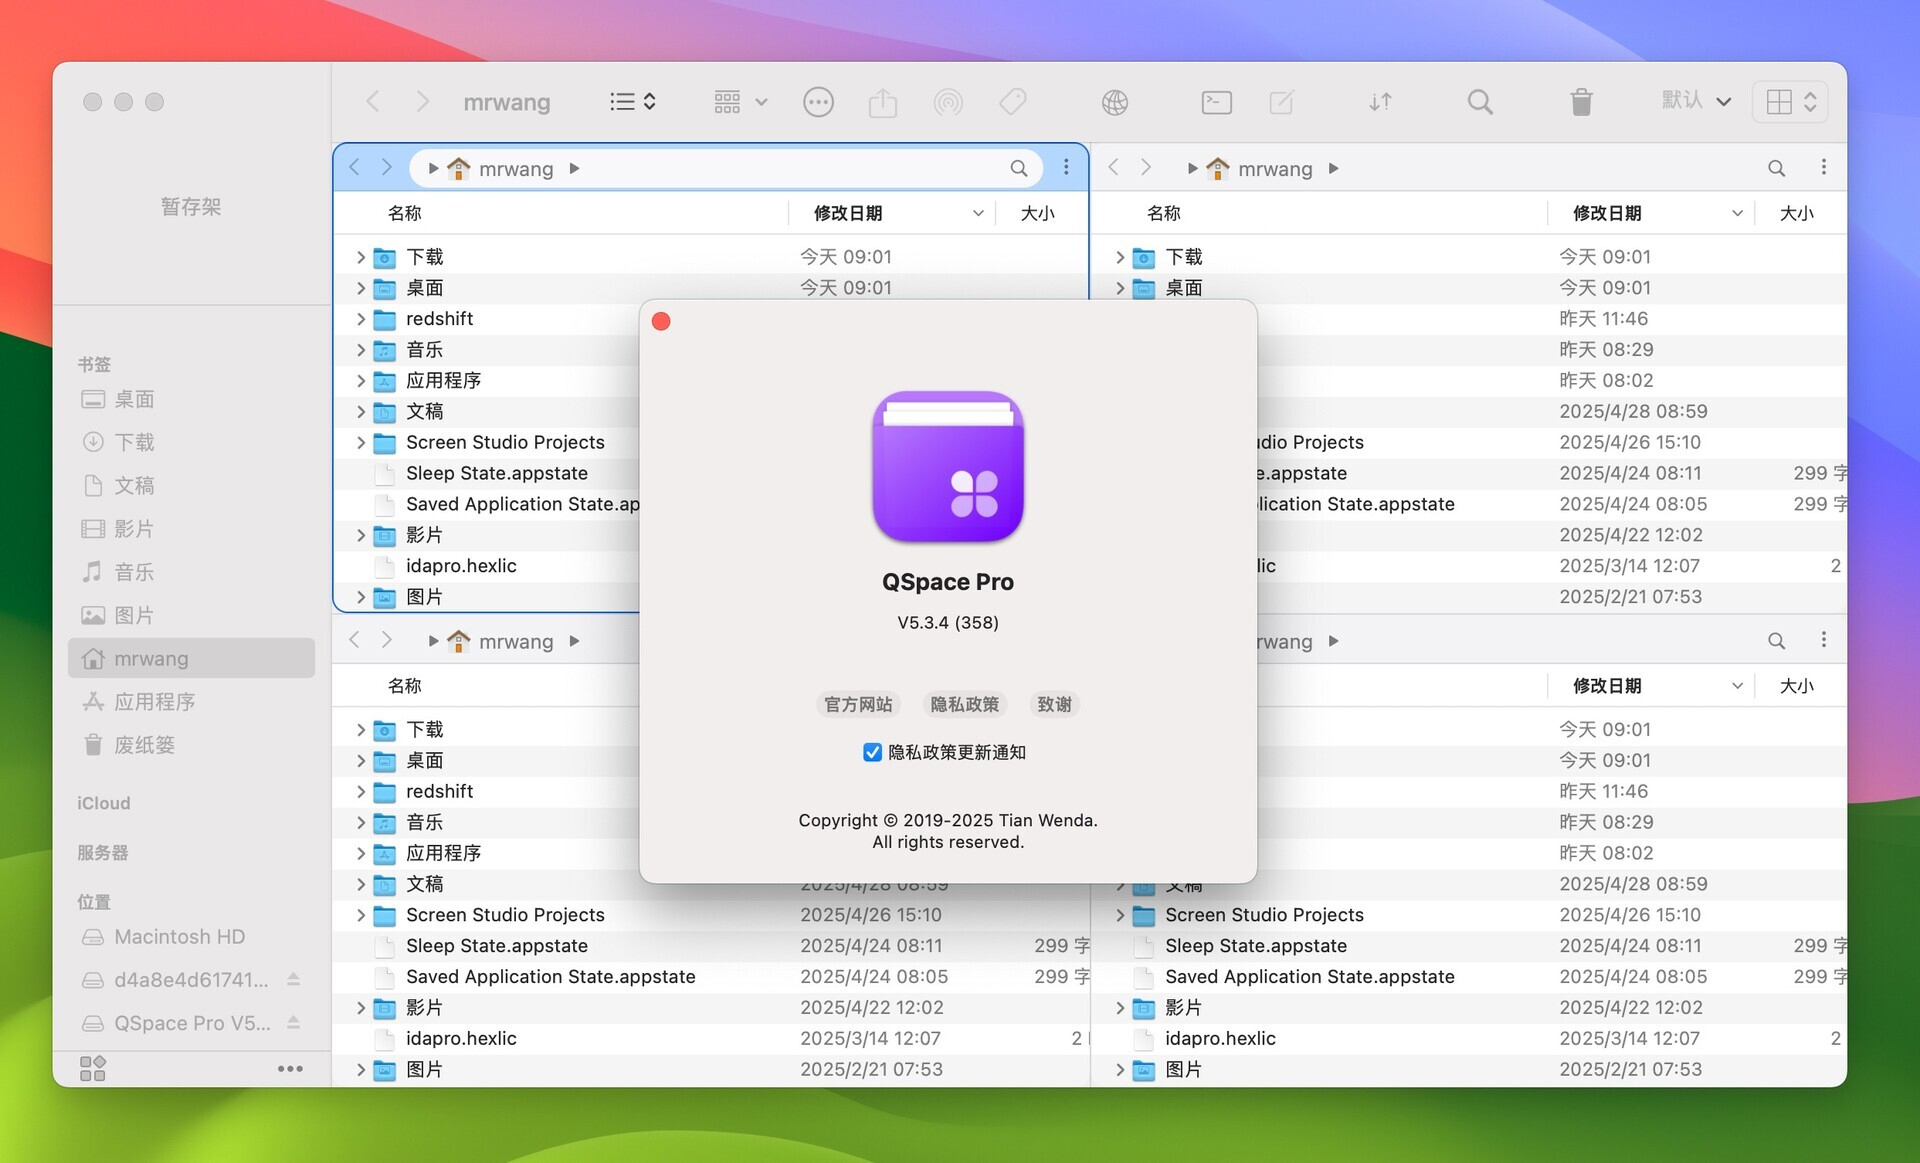Click the more actions ellipsis toolbar icon

pos(819,101)
